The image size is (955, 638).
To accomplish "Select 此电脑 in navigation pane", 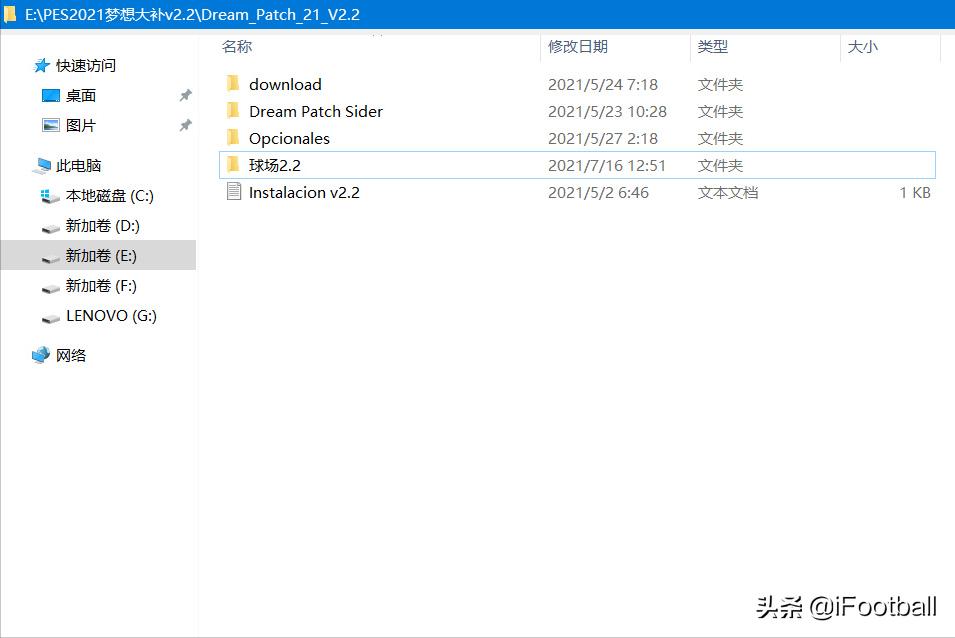I will coord(79,166).
